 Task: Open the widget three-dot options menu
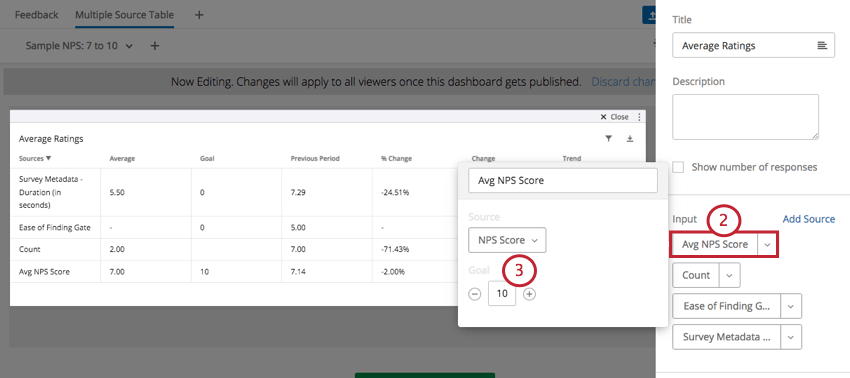click(x=639, y=117)
